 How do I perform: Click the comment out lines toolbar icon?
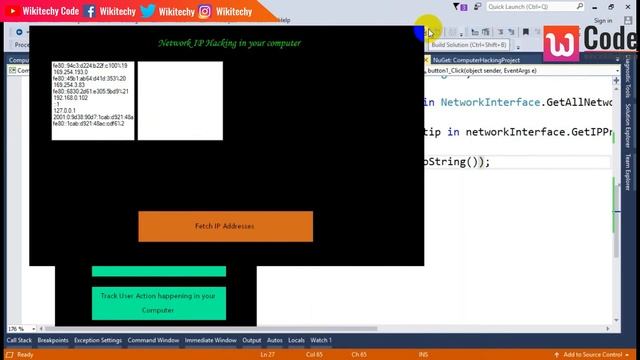(x=500, y=32)
